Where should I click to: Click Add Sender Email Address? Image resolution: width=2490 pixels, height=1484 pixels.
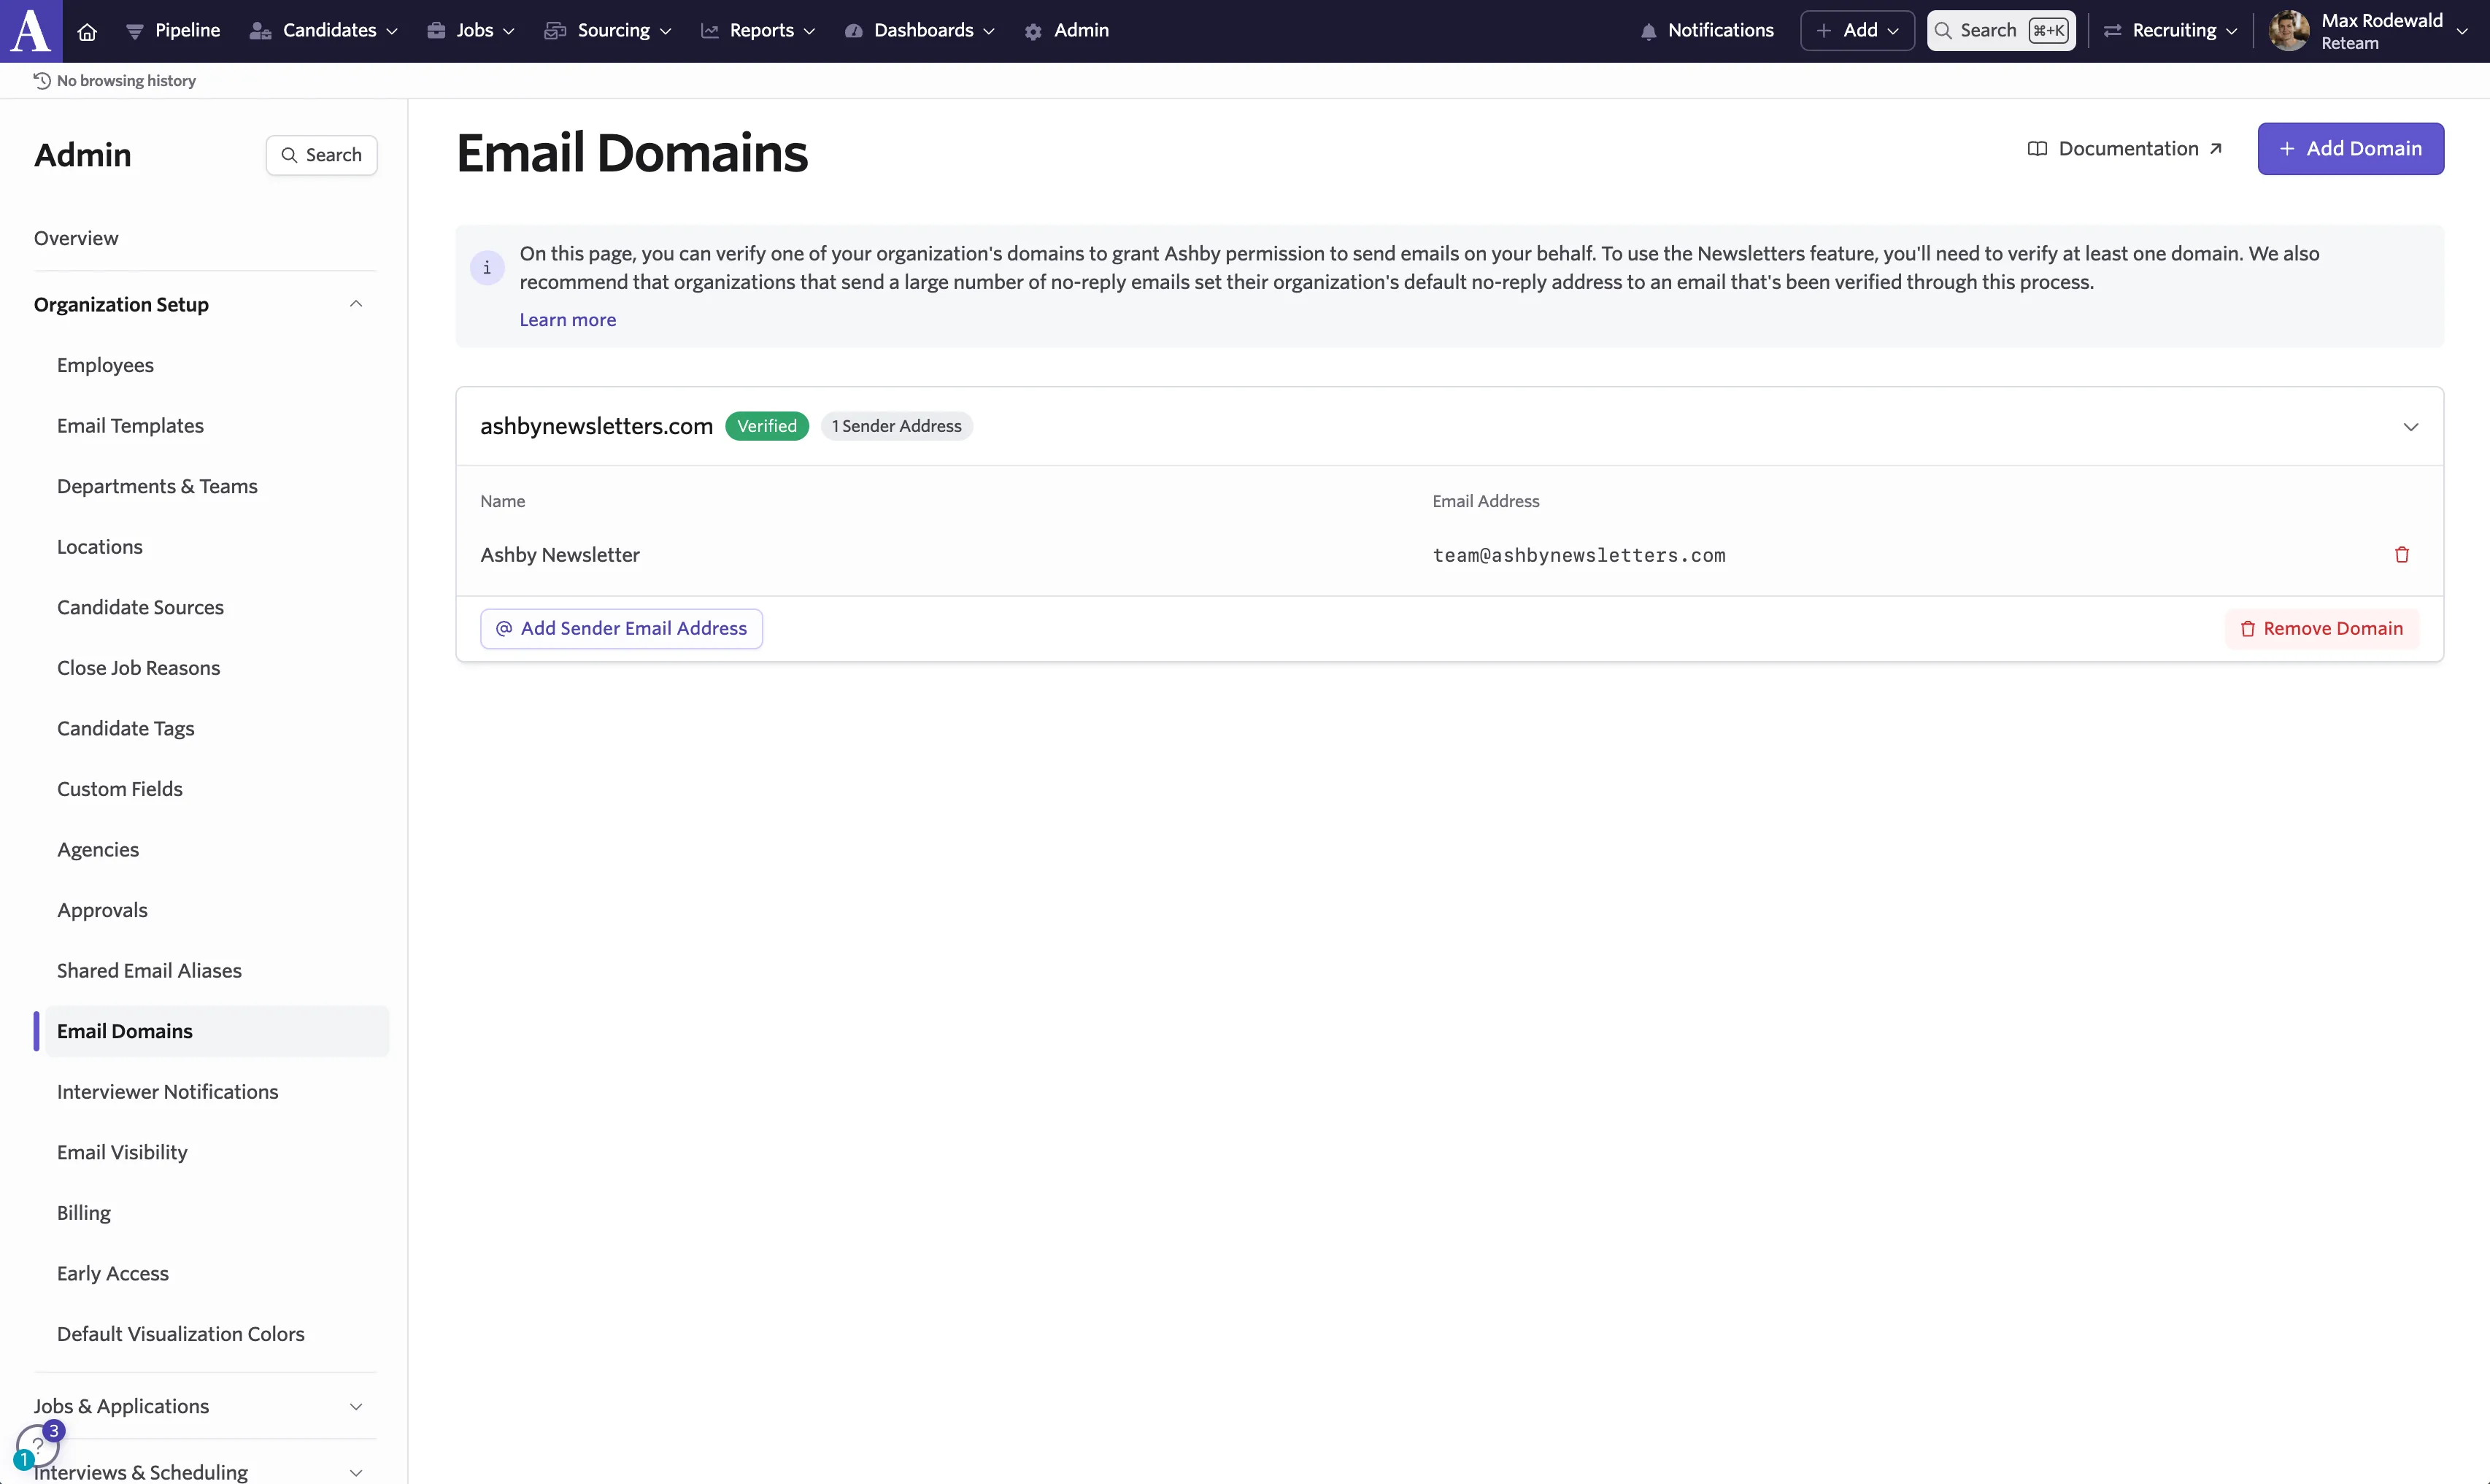pyautogui.click(x=621, y=629)
